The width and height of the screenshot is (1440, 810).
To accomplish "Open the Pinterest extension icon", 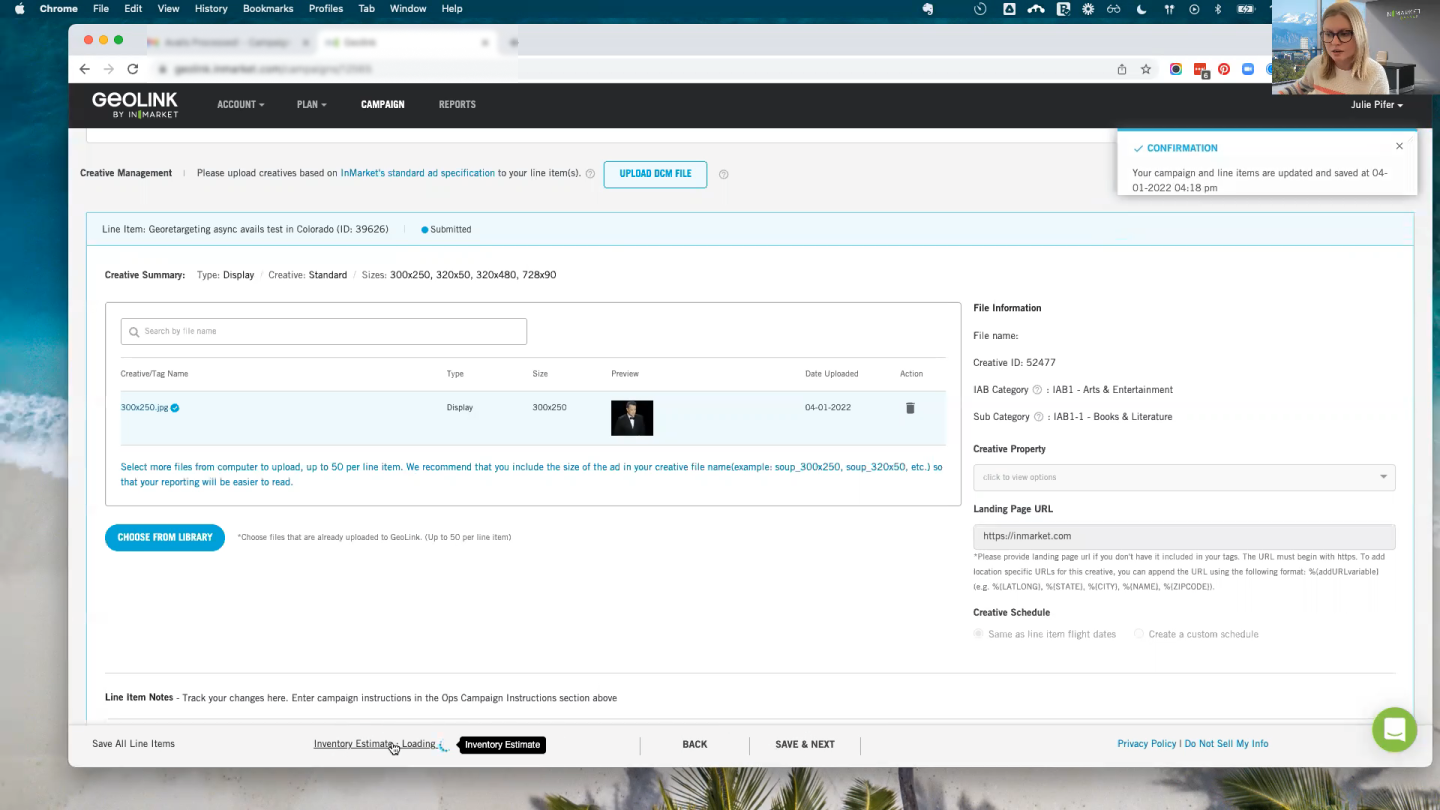I will (x=1224, y=69).
